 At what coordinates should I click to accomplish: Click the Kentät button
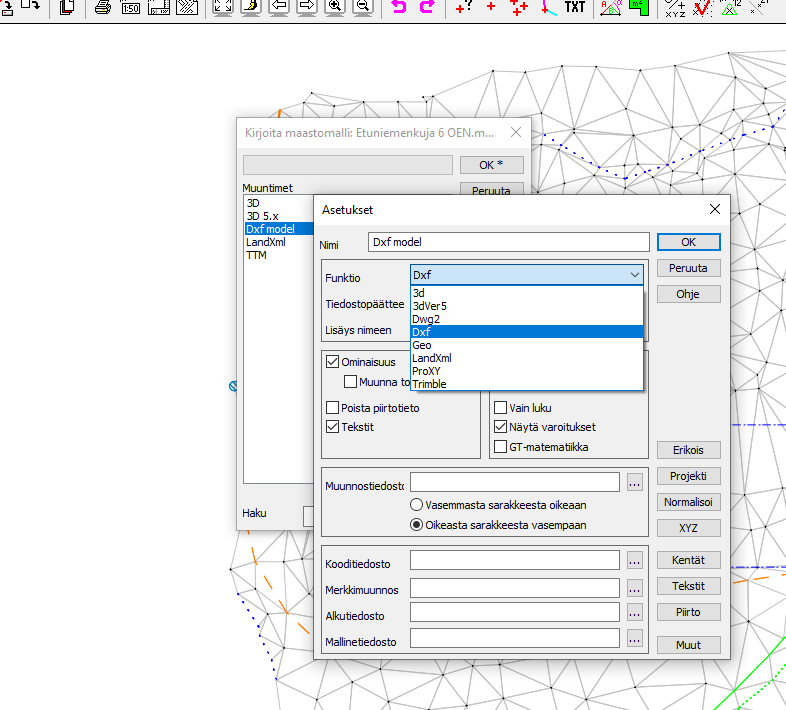click(x=688, y=560)
